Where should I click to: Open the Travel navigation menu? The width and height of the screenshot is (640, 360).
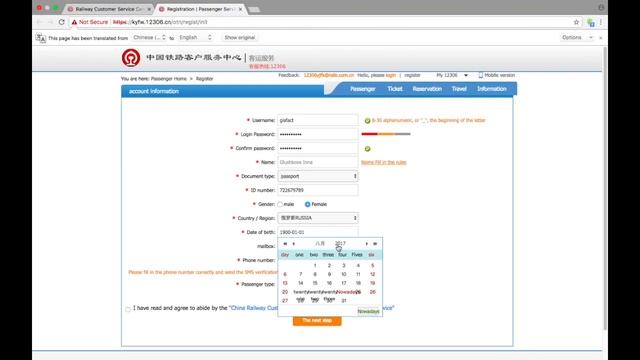tap(459, 89)
